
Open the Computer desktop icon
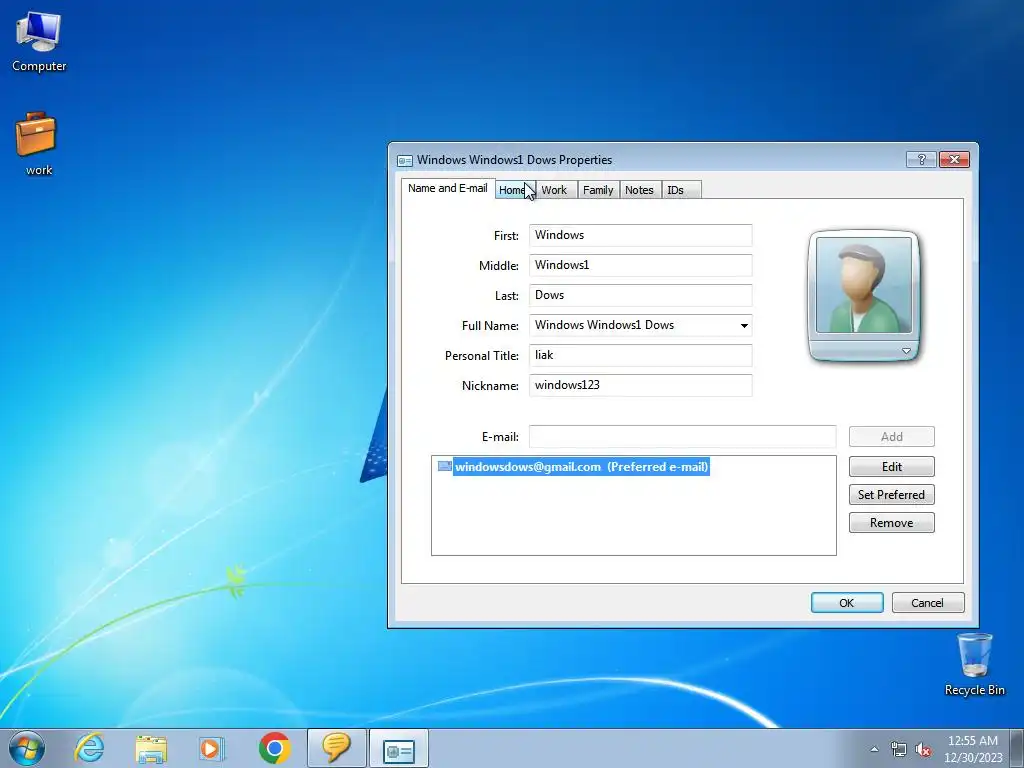point(39,42)
